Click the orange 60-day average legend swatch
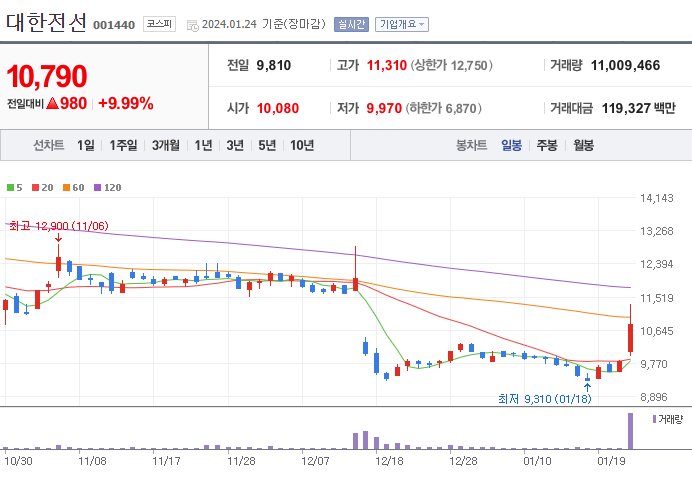This screenshot has height=485, width=692. pyautogui.click(x=67, y=188)
